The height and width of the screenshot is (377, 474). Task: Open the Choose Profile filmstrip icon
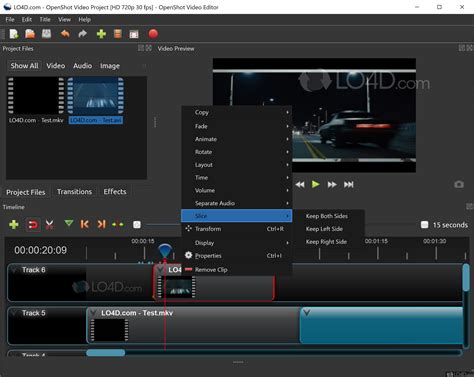tap(118, 34)
